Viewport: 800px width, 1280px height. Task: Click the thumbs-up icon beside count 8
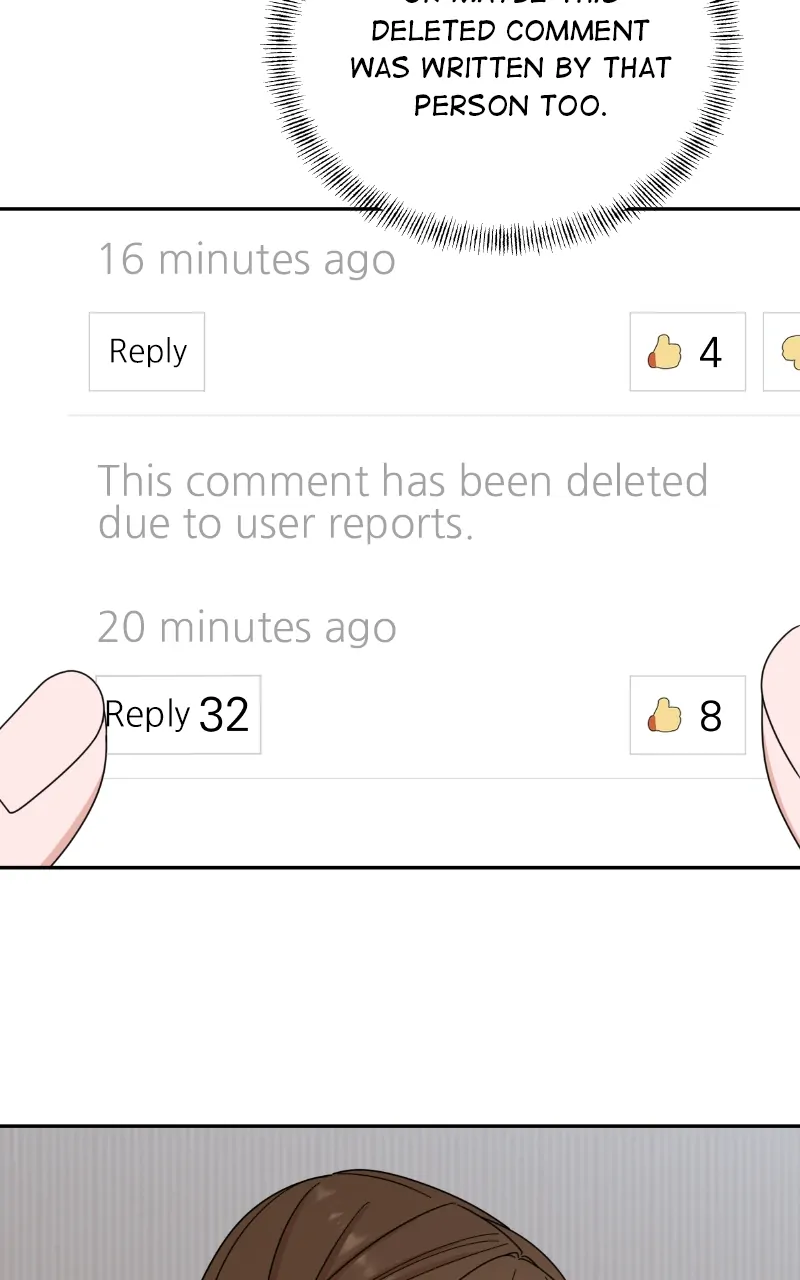click(664, 715)
